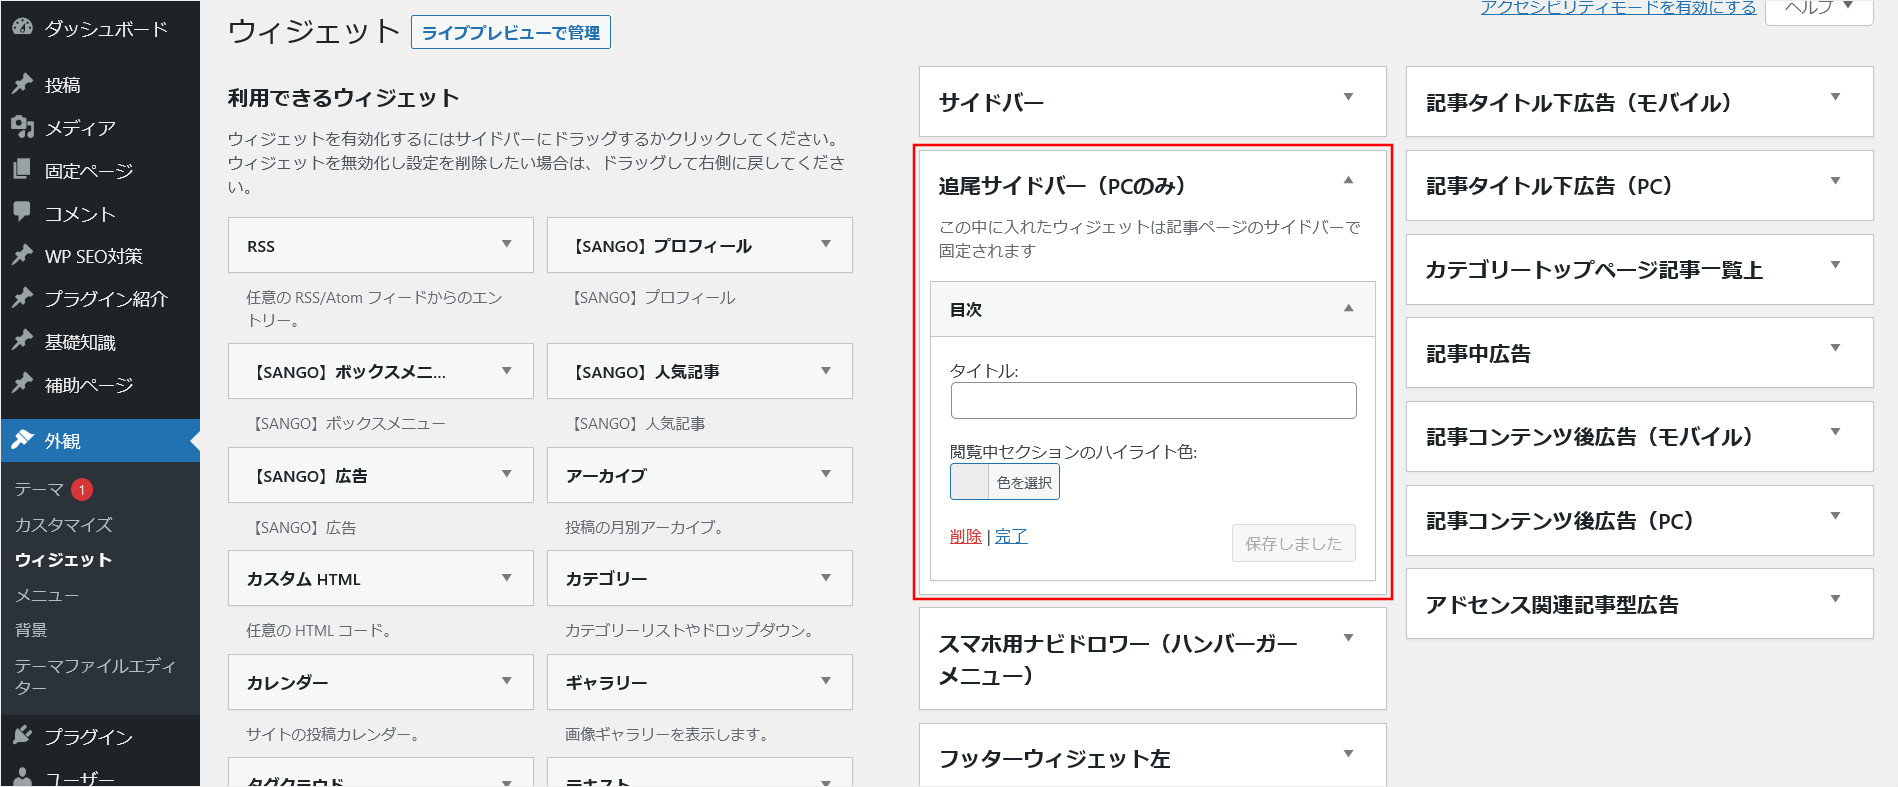
Task: Expand the RSS widget dropdown
Action: [x=506, y=245]
